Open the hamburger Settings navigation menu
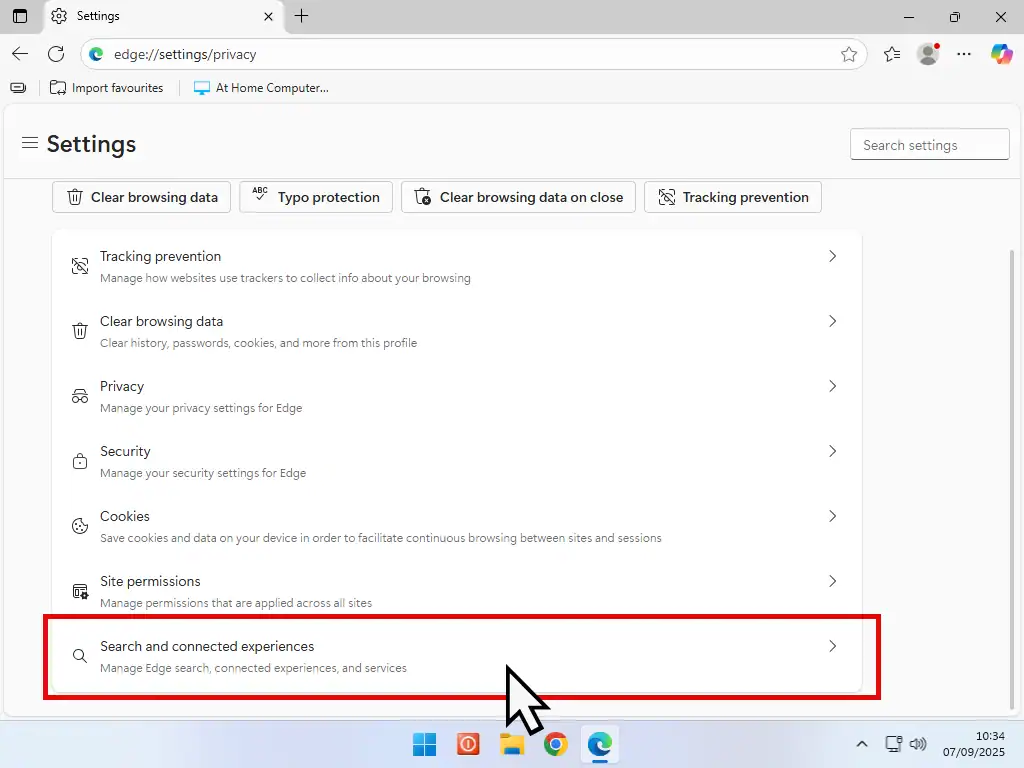 (x=30, y=144)
